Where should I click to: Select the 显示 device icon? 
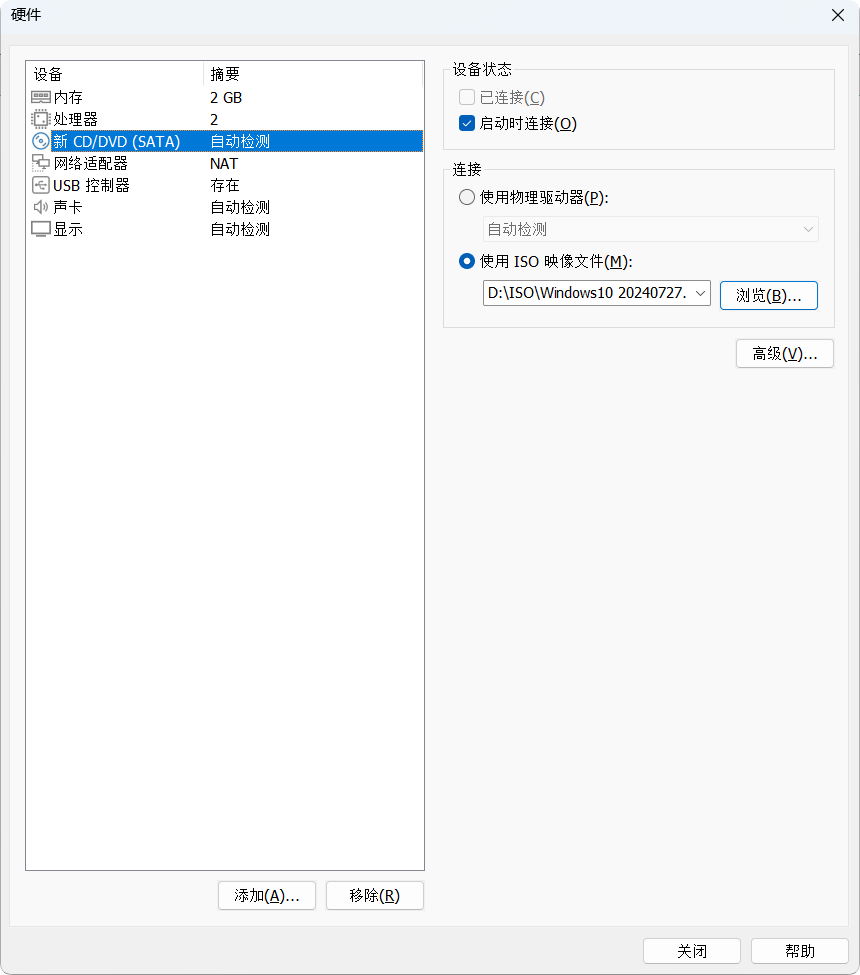pyautogui.click(x=40, y=229)
